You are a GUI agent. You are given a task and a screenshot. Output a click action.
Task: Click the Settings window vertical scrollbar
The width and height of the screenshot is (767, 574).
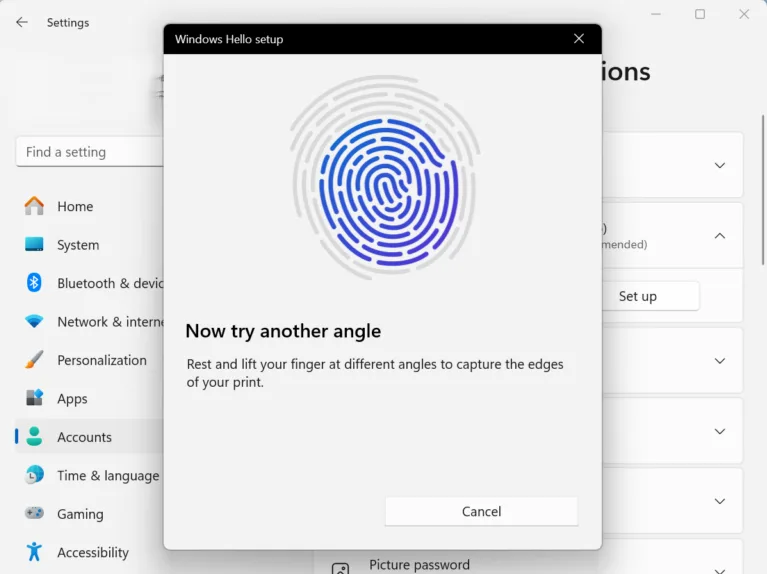[763, 190]
